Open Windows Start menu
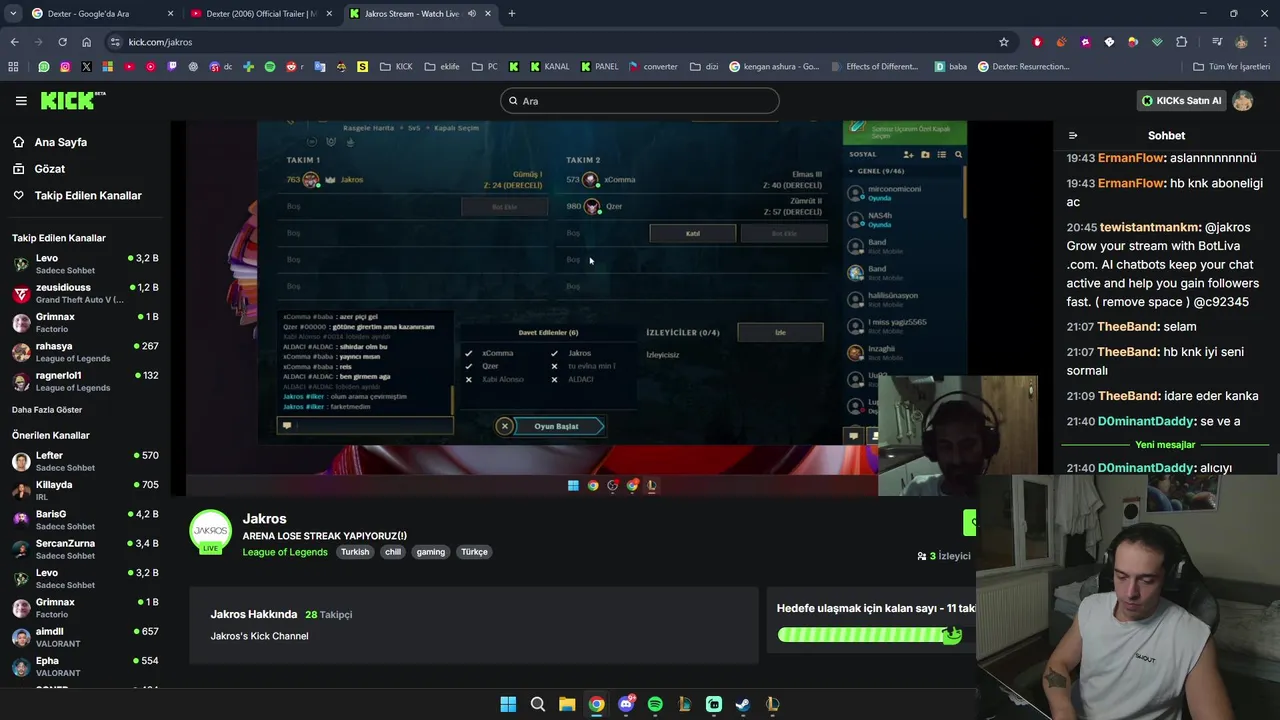1280x720 pixels. (508, 704)
